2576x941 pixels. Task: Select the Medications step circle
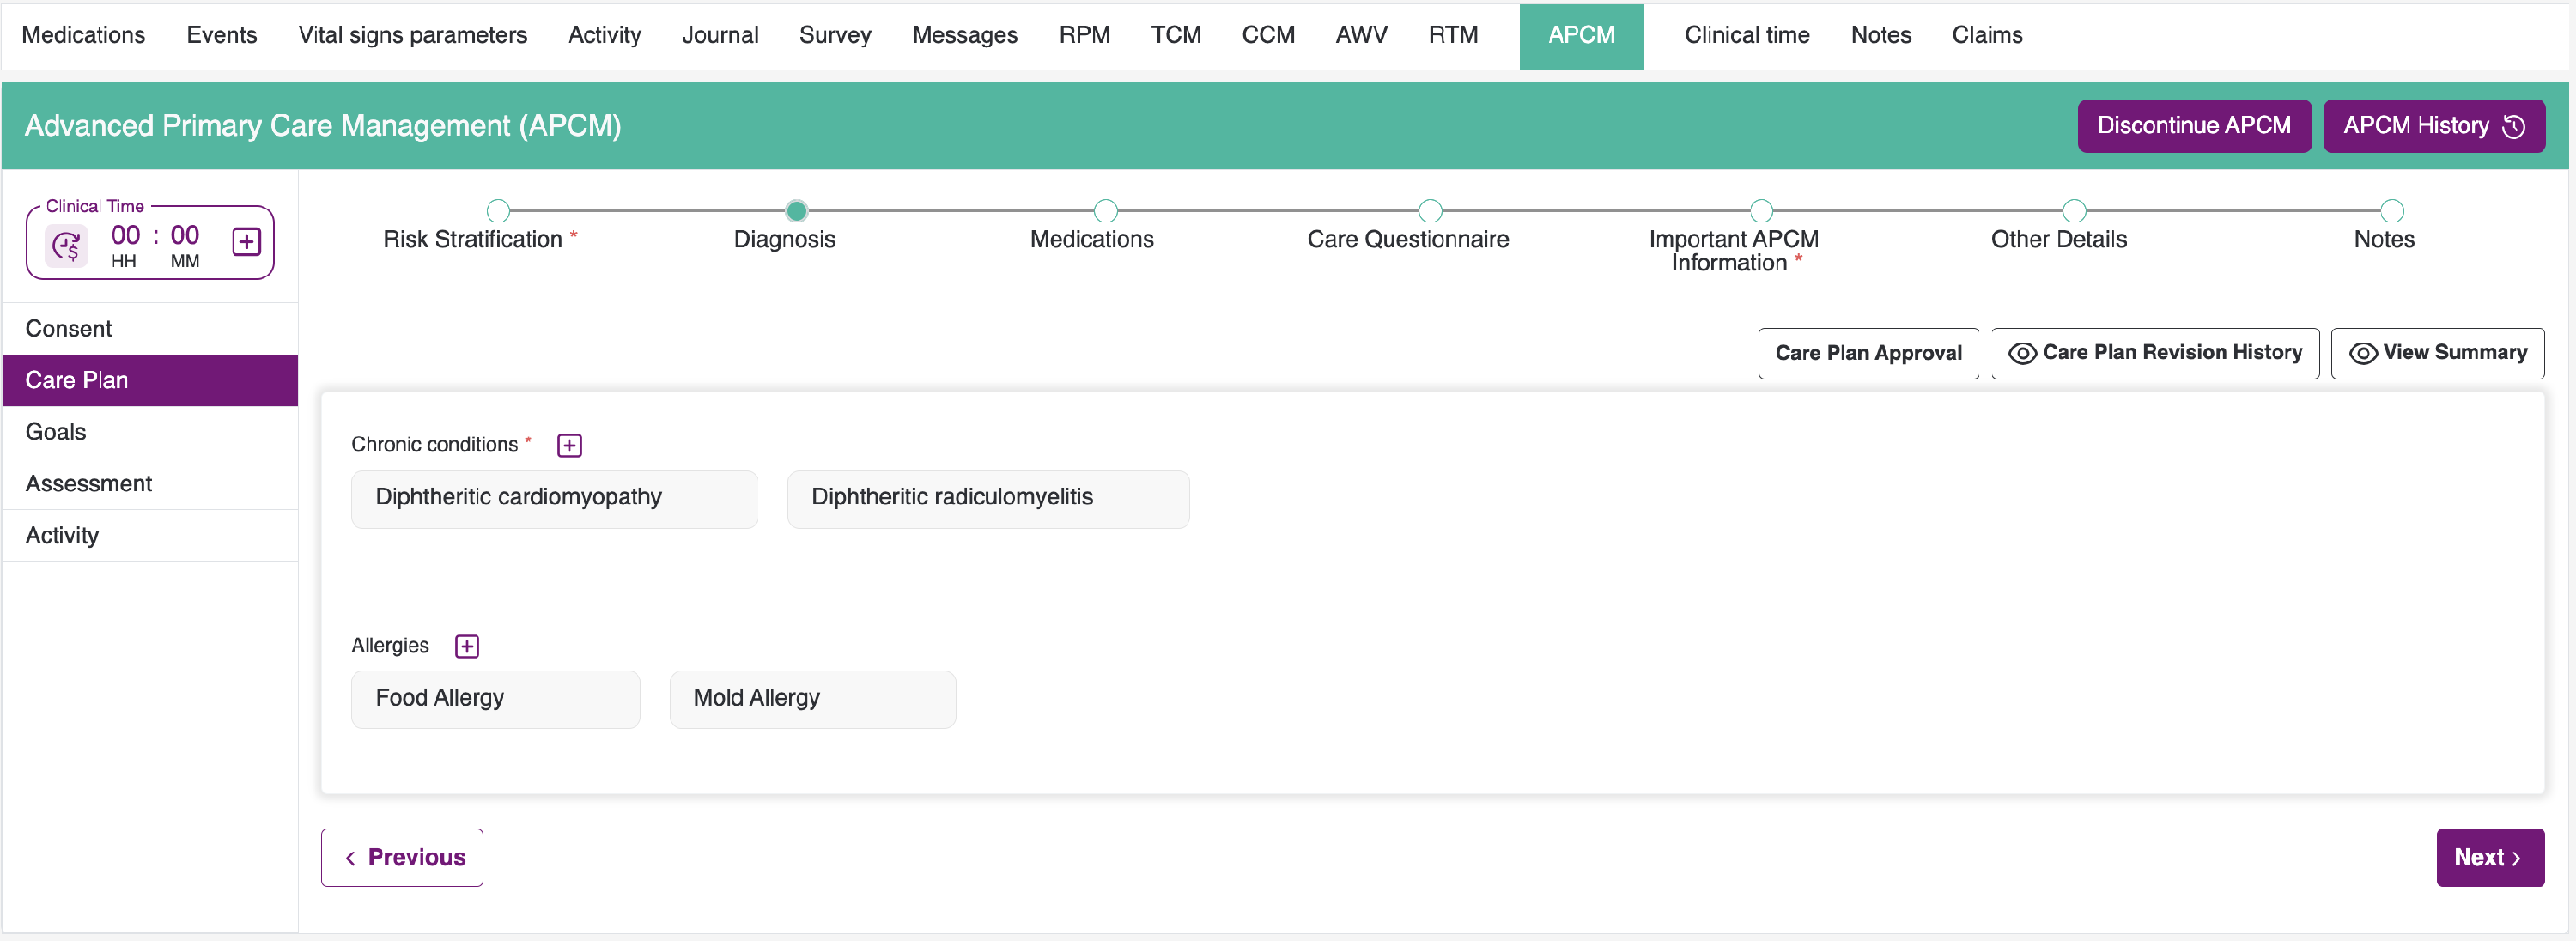[1105, 211]
